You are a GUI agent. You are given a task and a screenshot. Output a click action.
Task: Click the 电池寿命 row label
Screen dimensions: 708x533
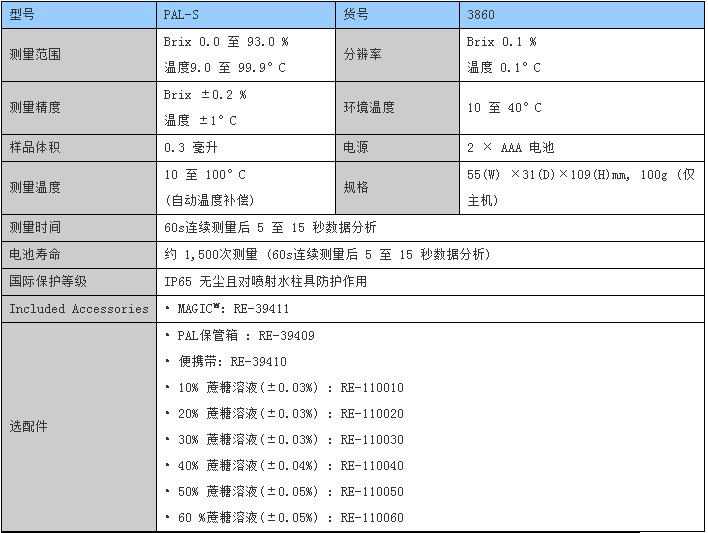pos(34,254)
